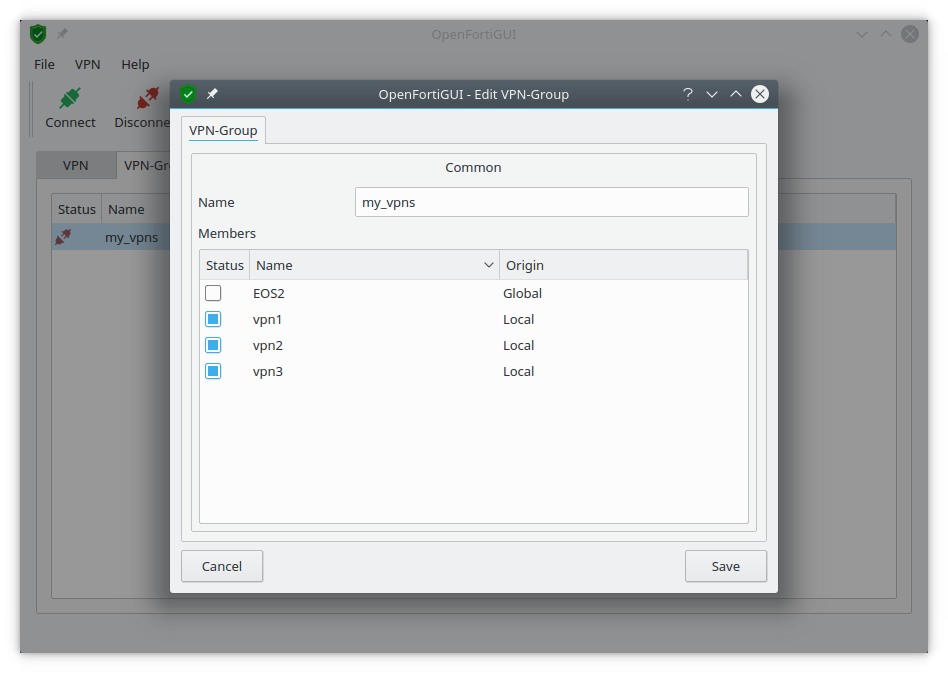Uncheck the vpn2 member checkbox

(x=213, y=345)
